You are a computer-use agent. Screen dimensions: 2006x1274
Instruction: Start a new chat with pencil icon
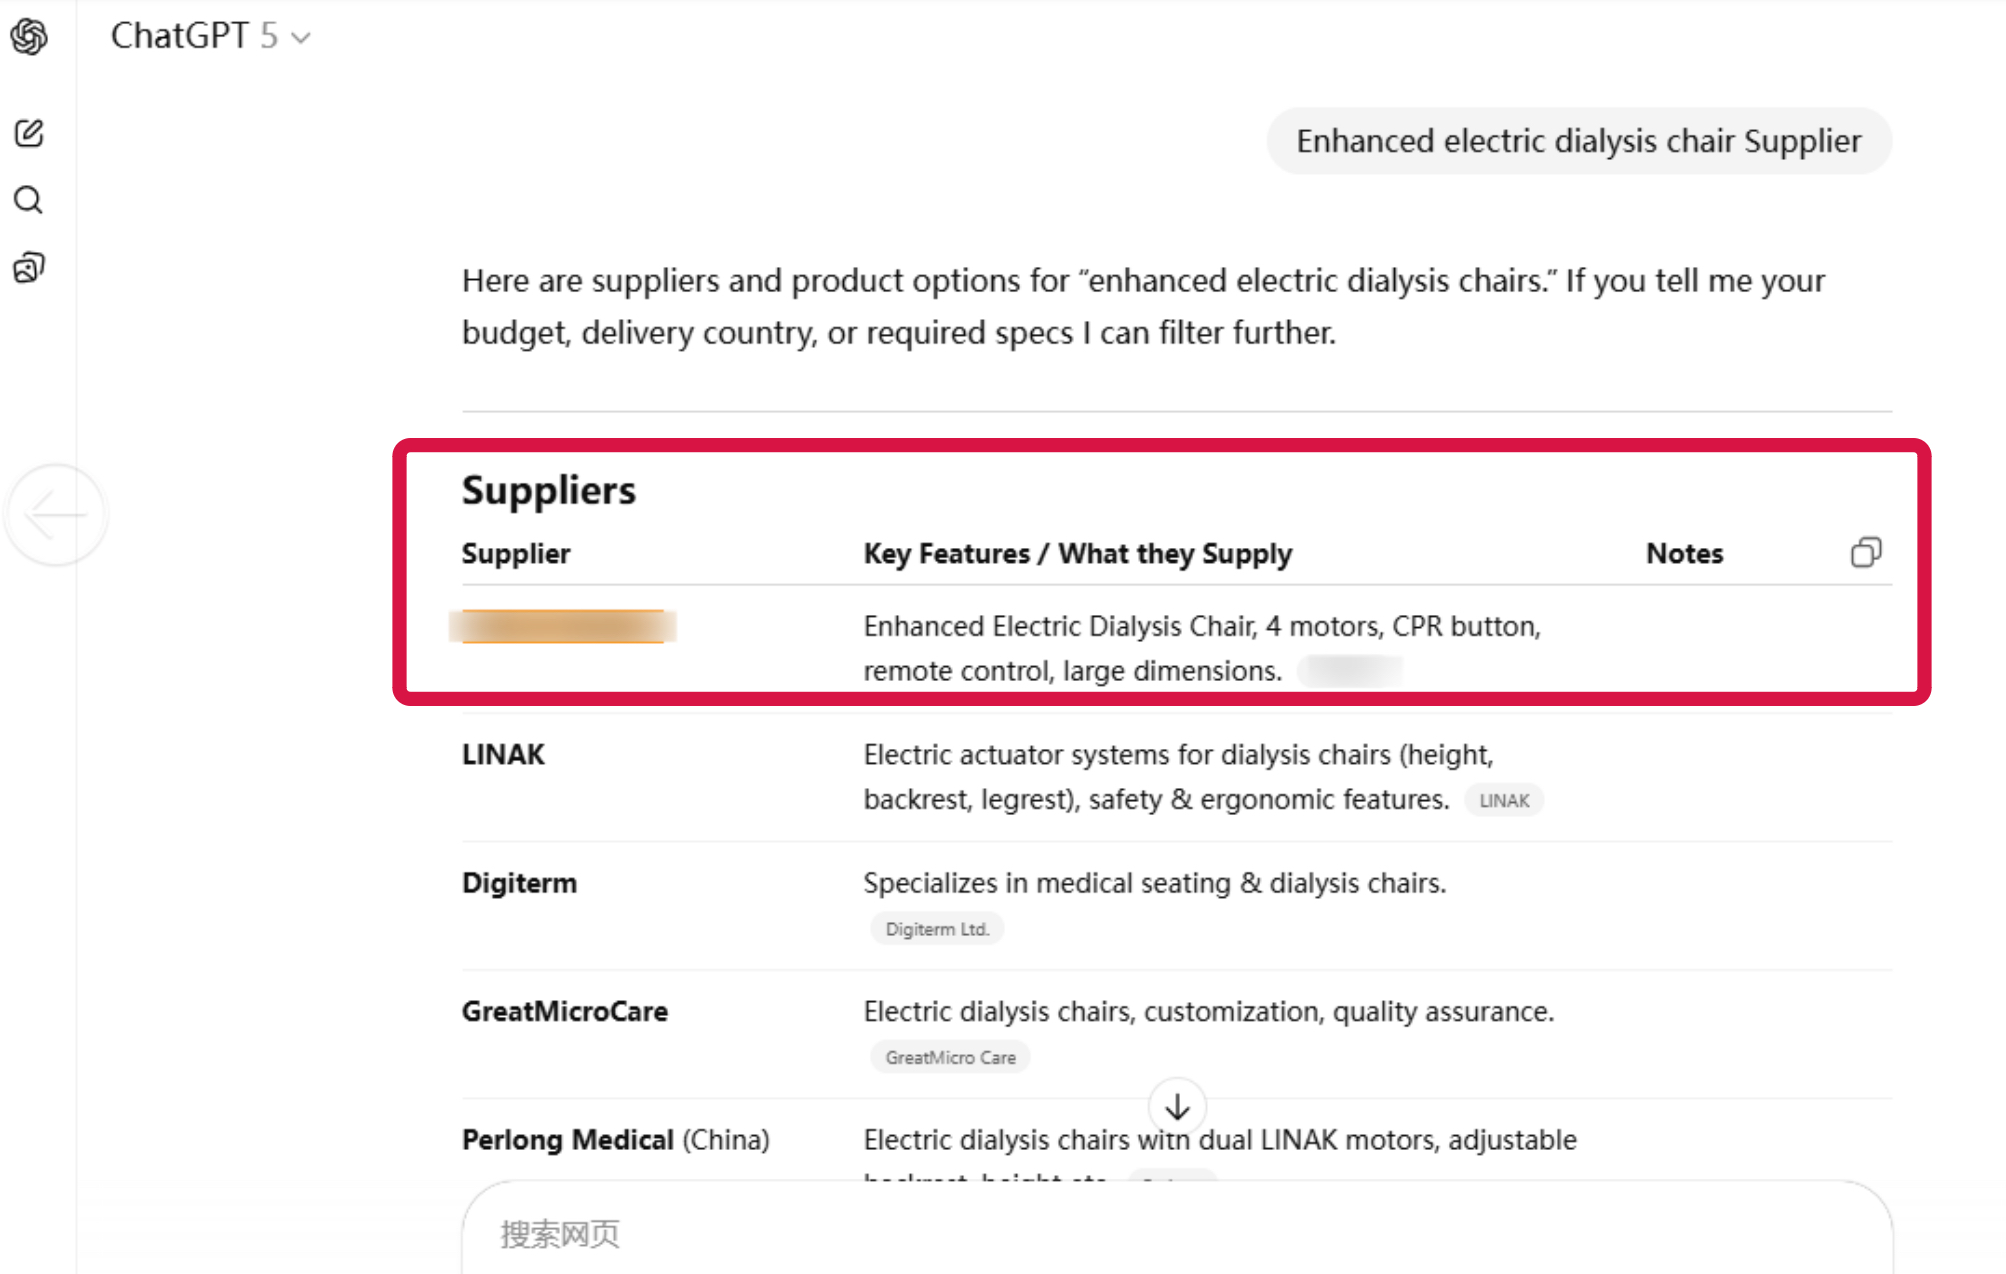pos(29,133)
